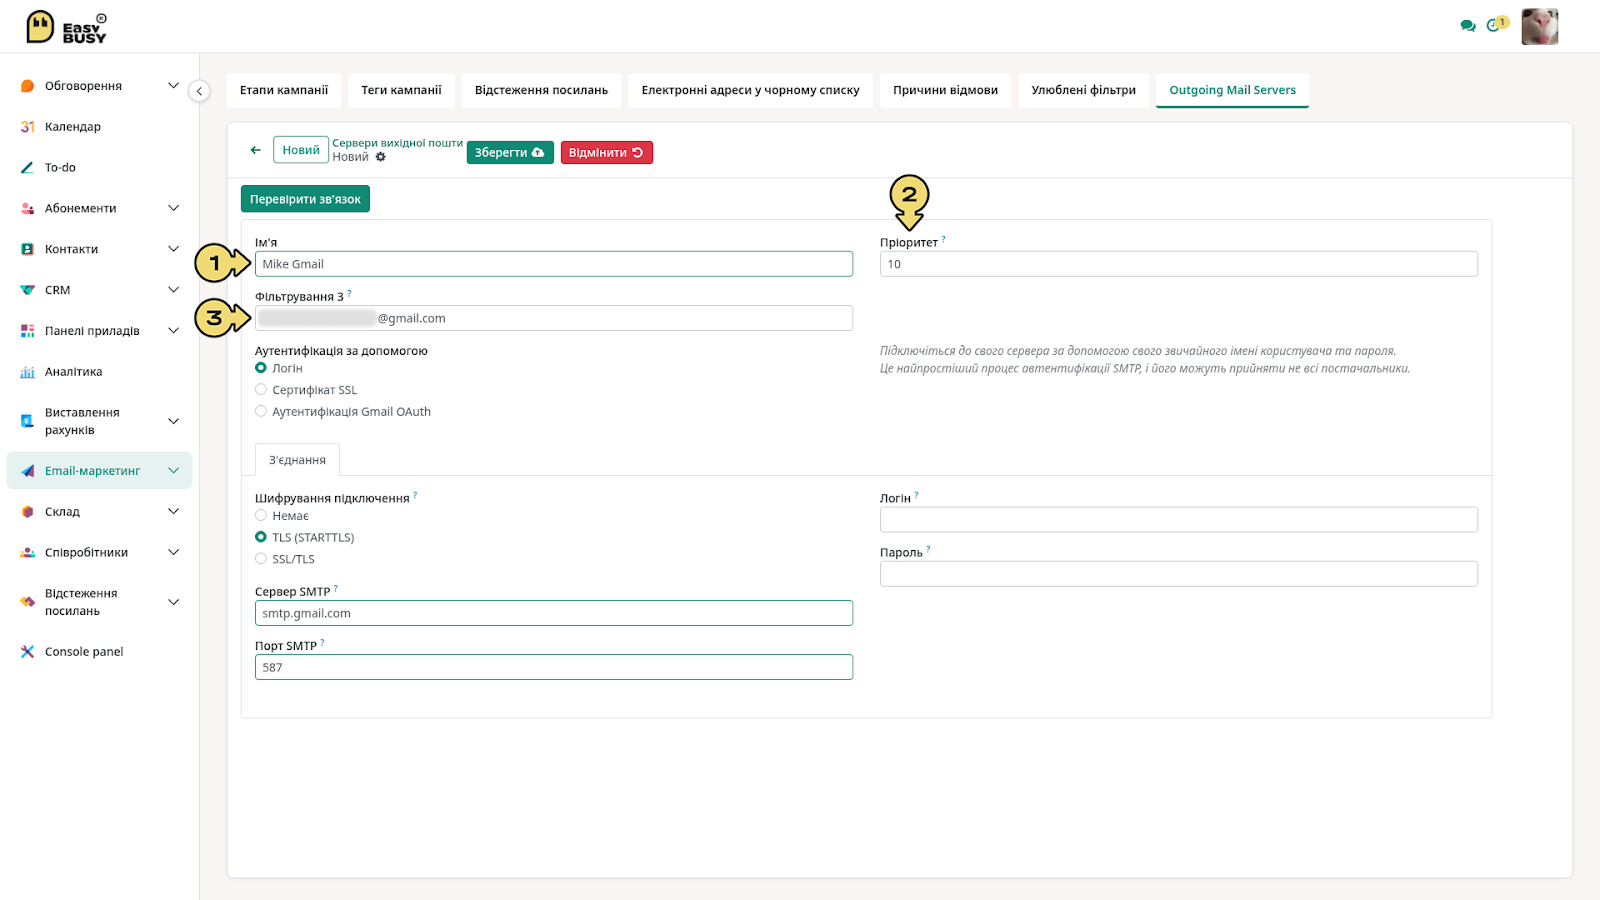
Task: Show the Пріоритет help tooltip question mark
Action: pos(943,239)
